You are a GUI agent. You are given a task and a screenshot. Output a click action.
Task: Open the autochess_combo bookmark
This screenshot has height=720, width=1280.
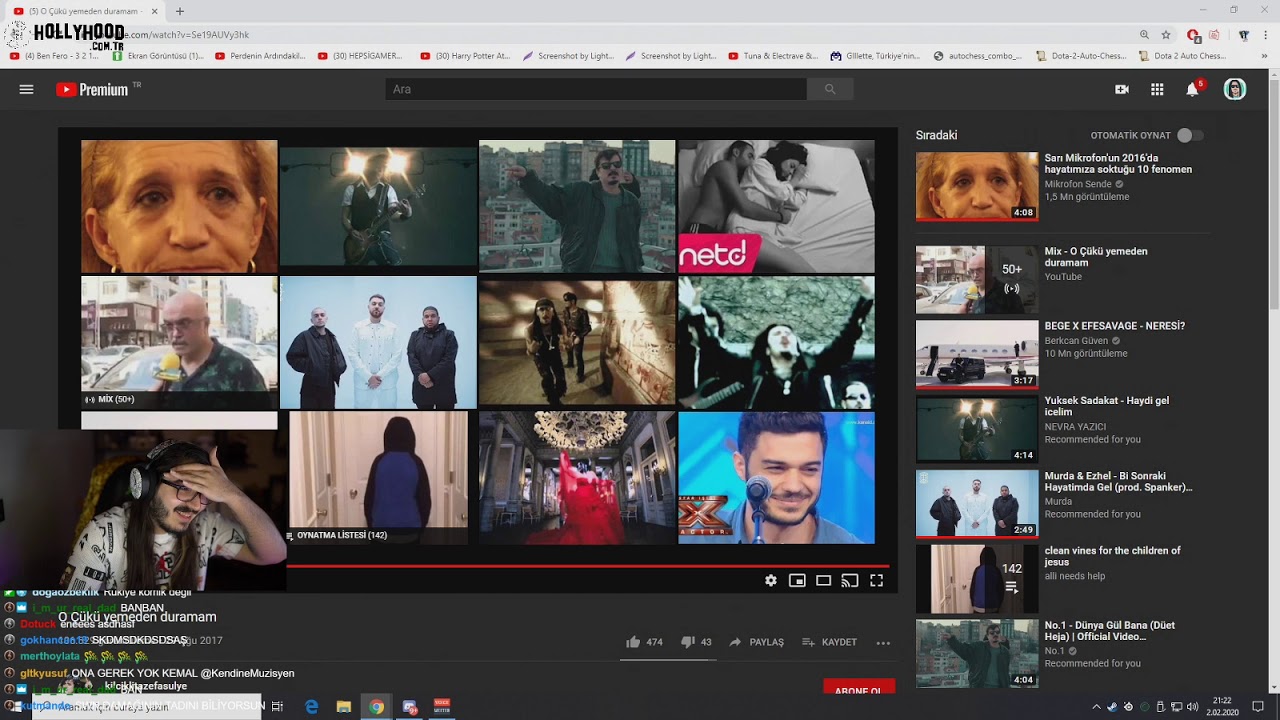[x=980, y=56]
